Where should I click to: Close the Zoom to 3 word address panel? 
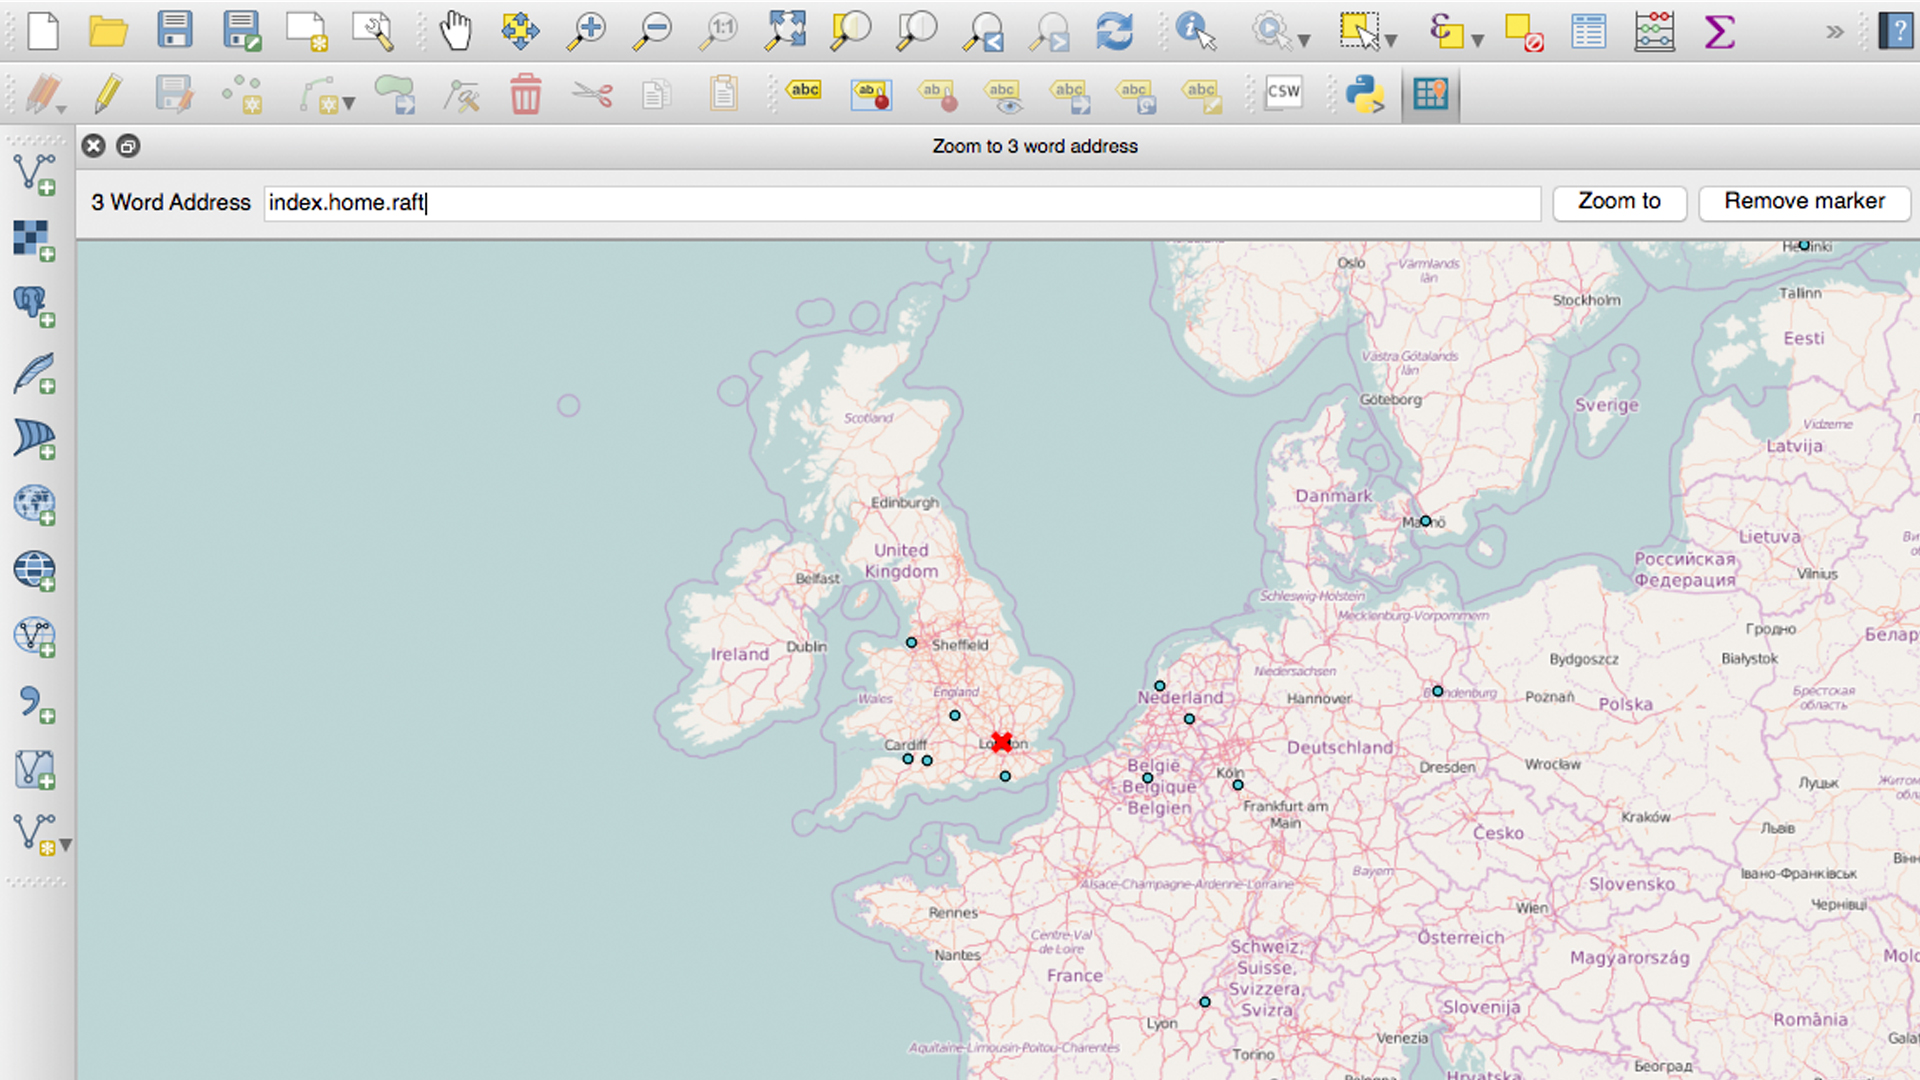tap(93, 146)
